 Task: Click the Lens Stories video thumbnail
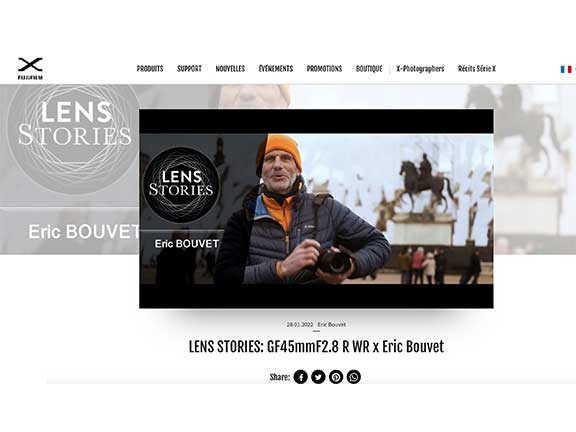[x=316, y=208]
